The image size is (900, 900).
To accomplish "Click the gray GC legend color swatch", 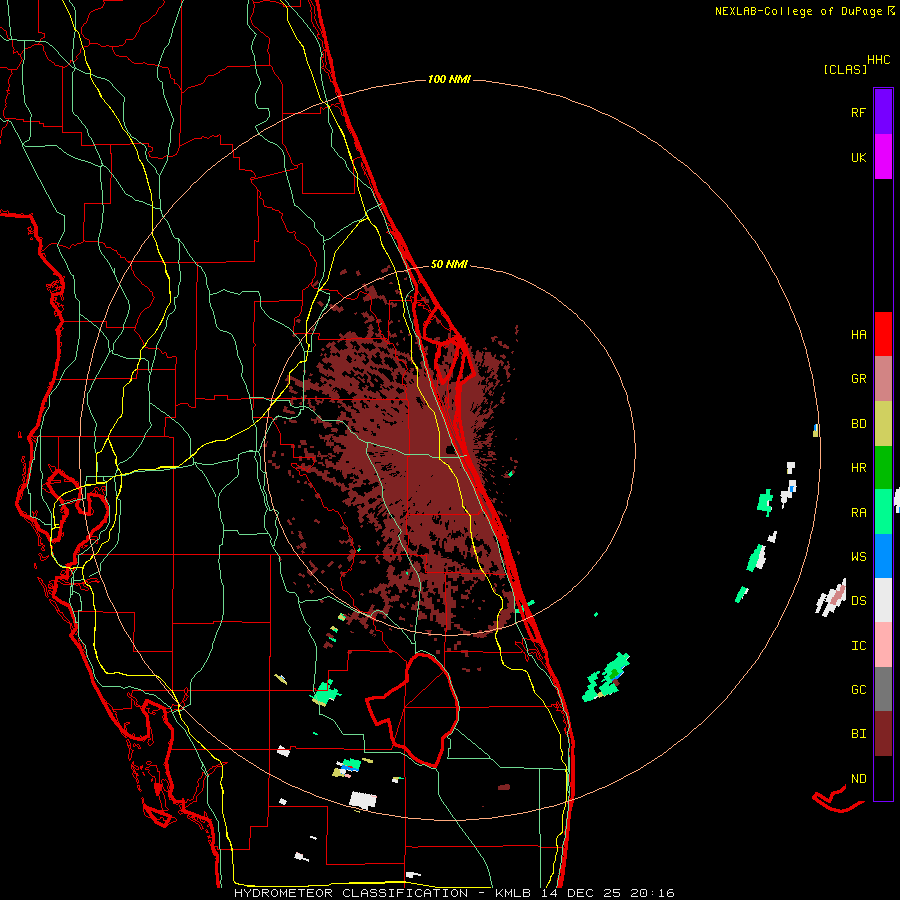I will tap(883, 689).
